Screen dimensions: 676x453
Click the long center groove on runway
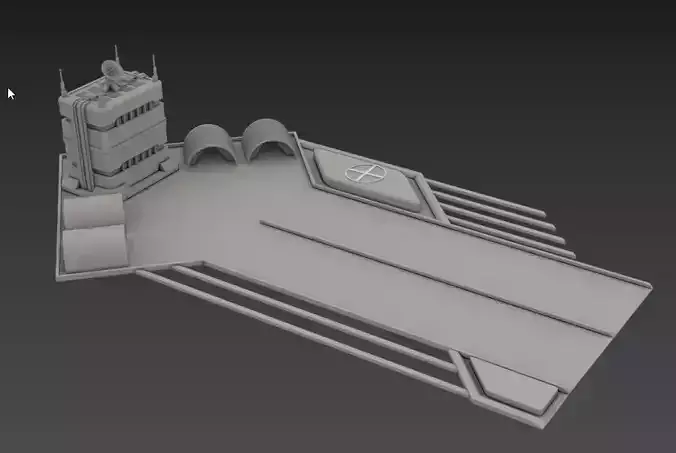tap(435, 278)
